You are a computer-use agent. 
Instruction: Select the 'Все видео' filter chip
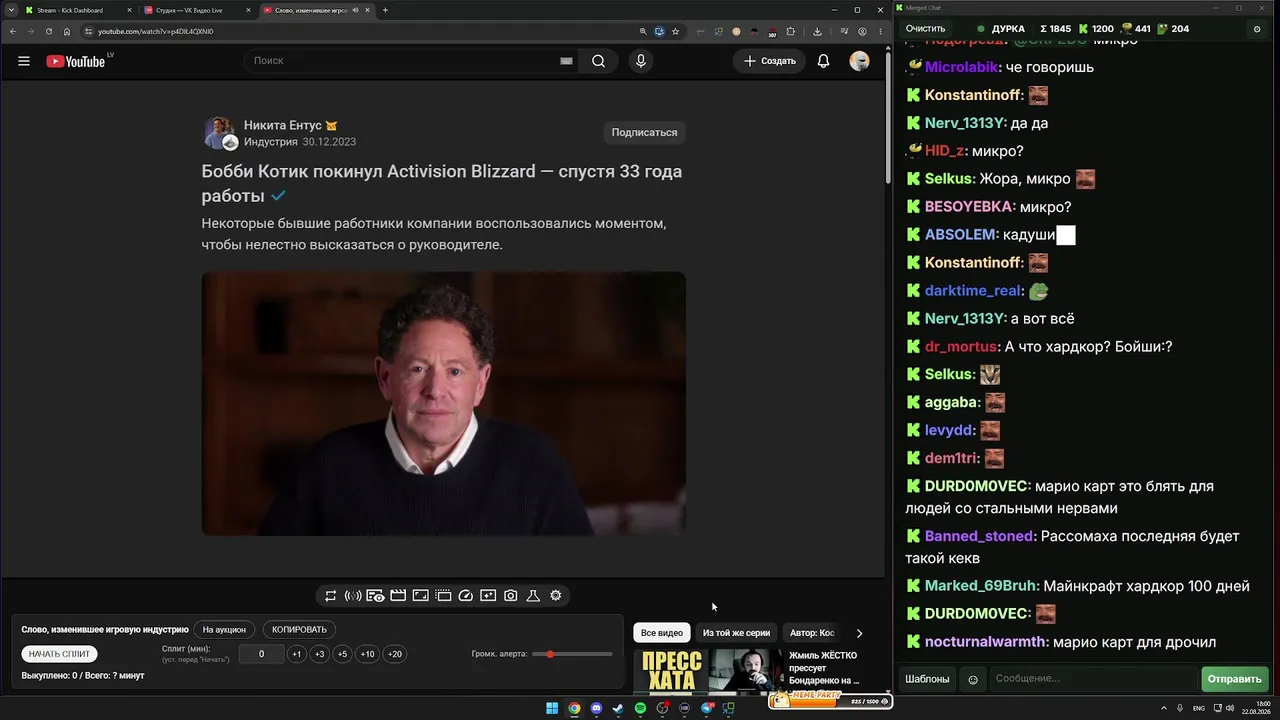click(x=662, y=633)
